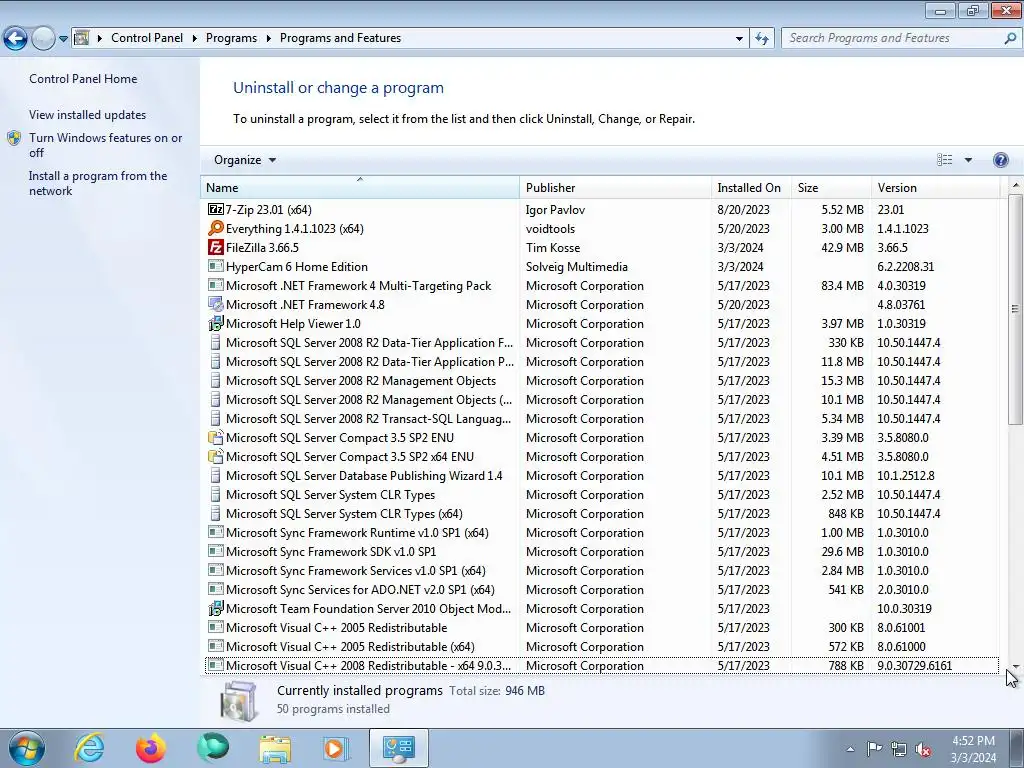Click the refresh button beside address bar
1024x768 pixels.
[762, 39]
